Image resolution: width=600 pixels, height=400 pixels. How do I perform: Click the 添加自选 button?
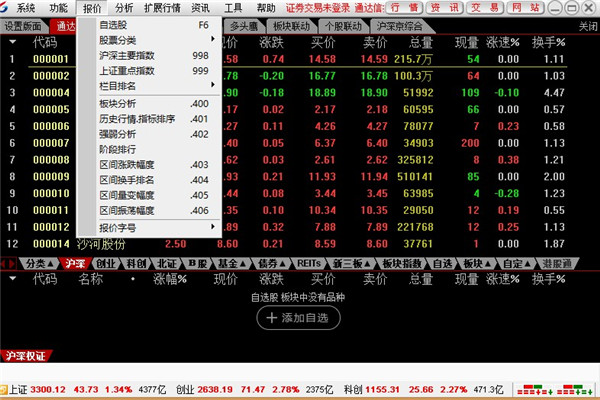pos(298,318)
